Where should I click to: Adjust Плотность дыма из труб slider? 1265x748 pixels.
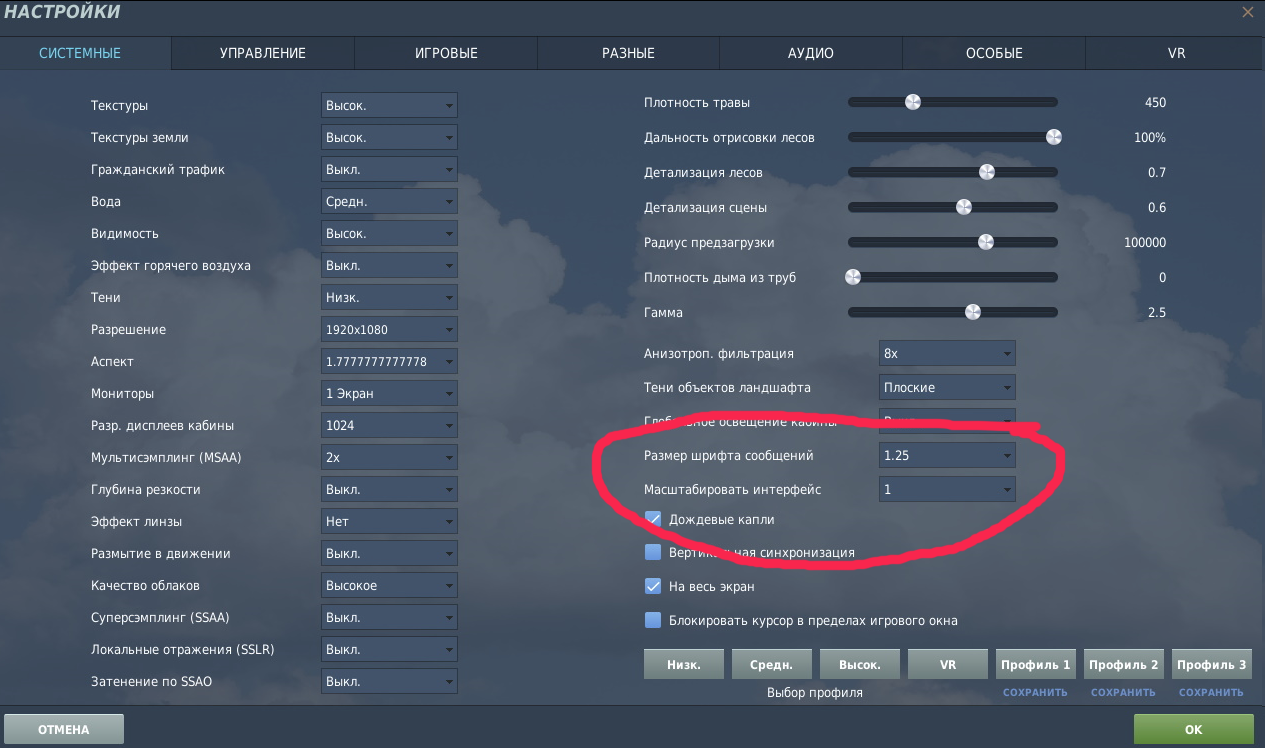pos(952,277)
